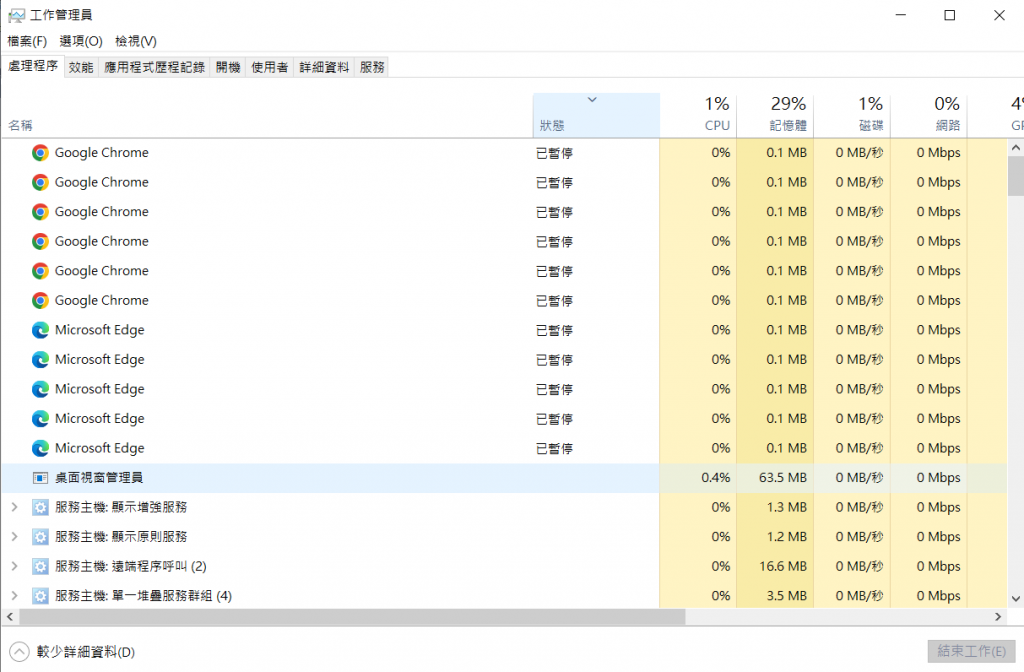Switch to the 詳細資料 tab

tap(324, 67)
